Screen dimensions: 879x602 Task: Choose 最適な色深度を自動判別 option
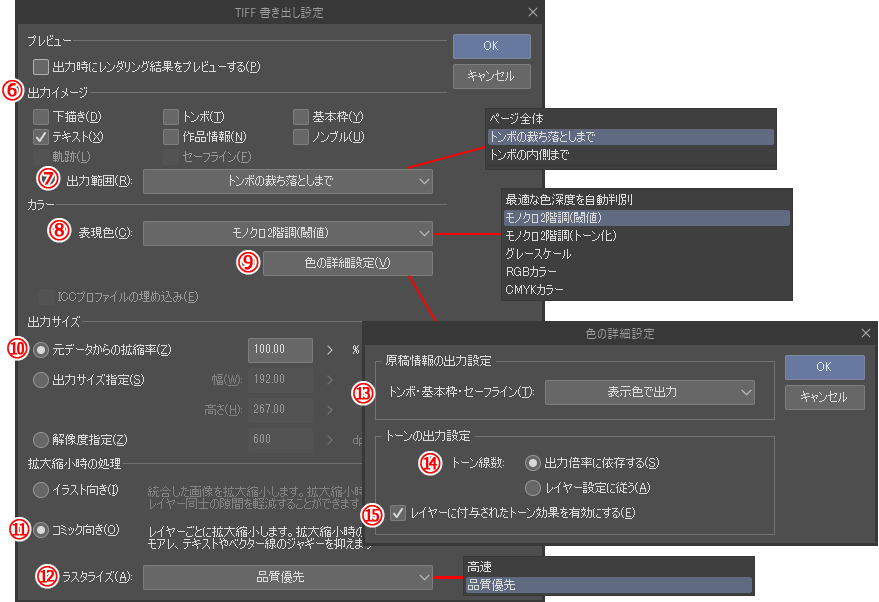coord(646,200)
